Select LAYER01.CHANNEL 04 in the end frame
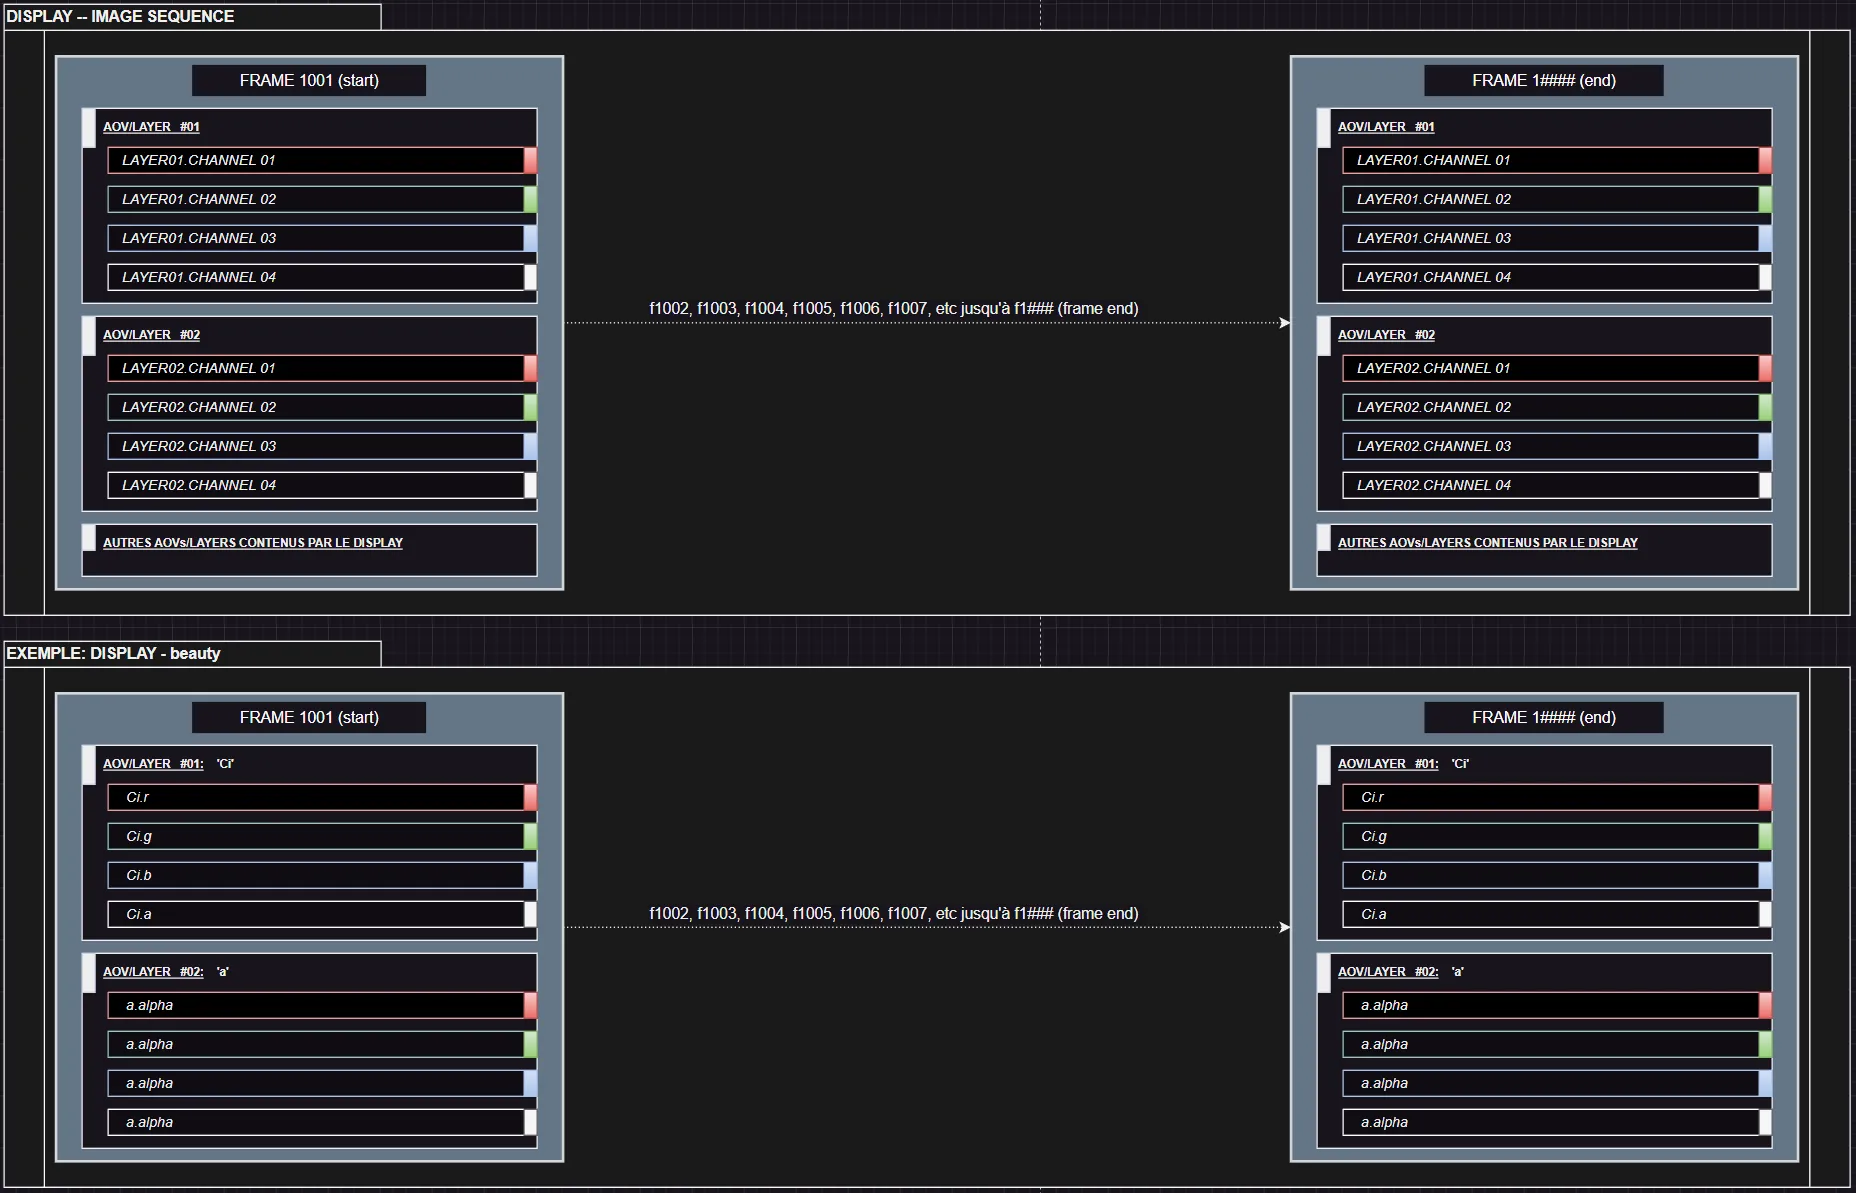1856x1193 pixels. click(x=1550, y=277)
